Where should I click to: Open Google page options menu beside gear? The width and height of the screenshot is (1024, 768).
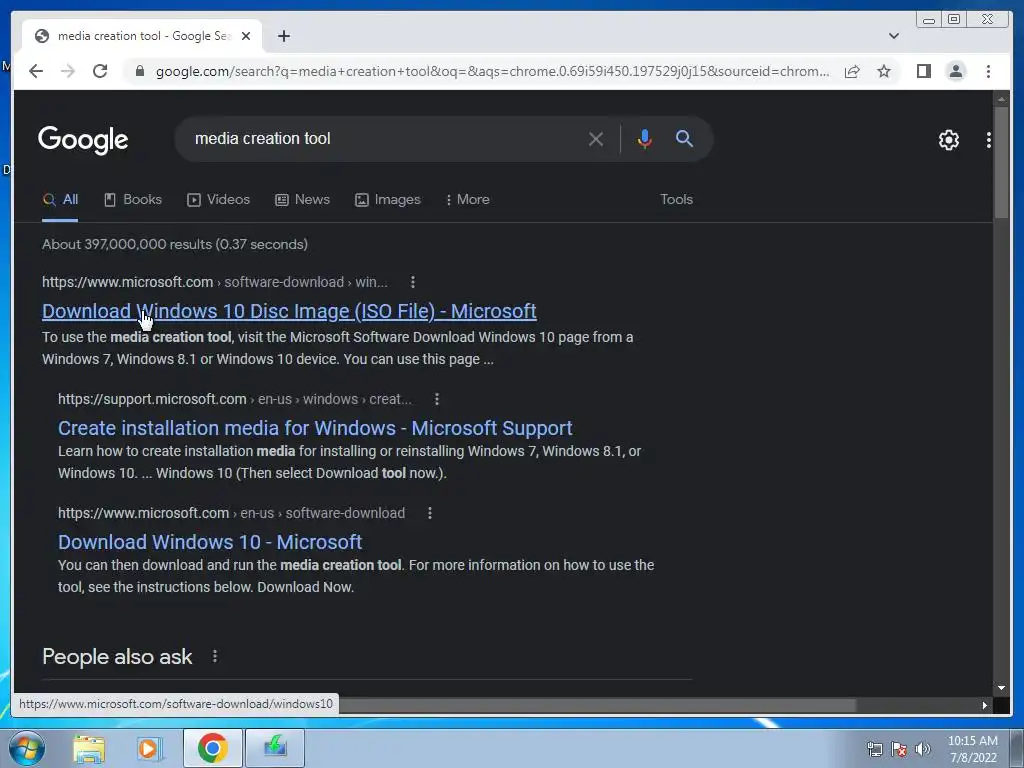pyautogui.click(x=989, y=140)
